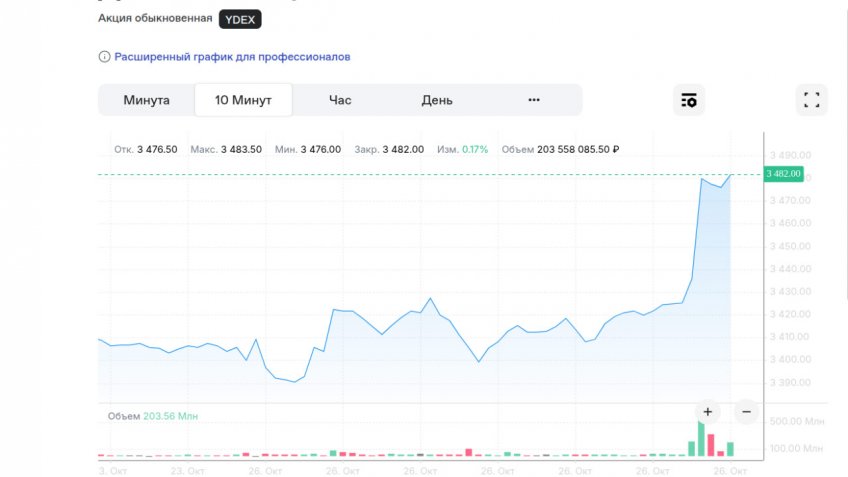Click the info icon beside the professional chart link
The height and width of the screenshot is (477, 848).
[x=104, y=57]
